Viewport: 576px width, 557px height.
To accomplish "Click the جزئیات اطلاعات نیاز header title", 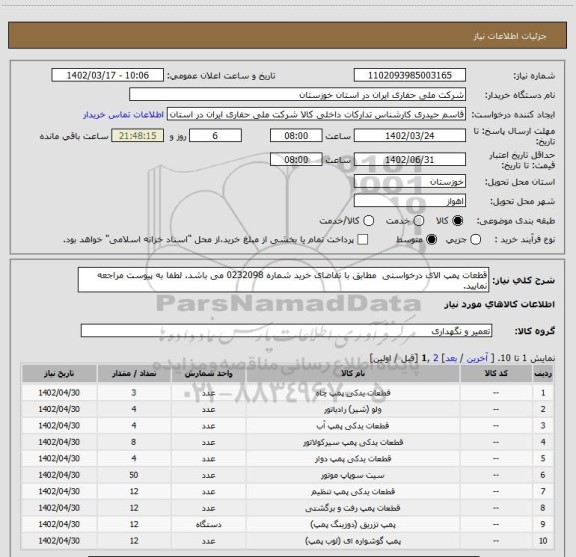I will [x=510, y=36].
